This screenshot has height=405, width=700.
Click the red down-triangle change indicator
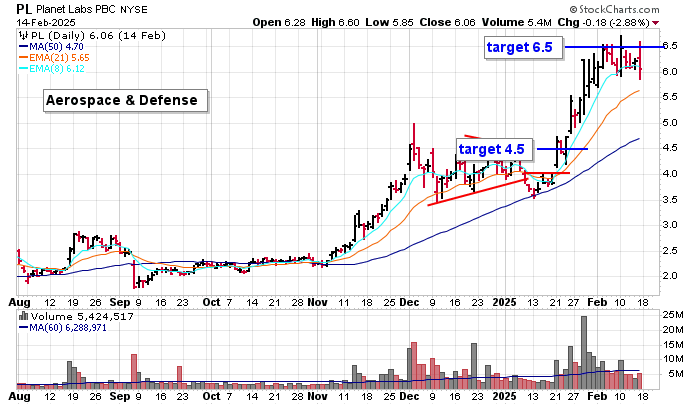click(655, 23)
